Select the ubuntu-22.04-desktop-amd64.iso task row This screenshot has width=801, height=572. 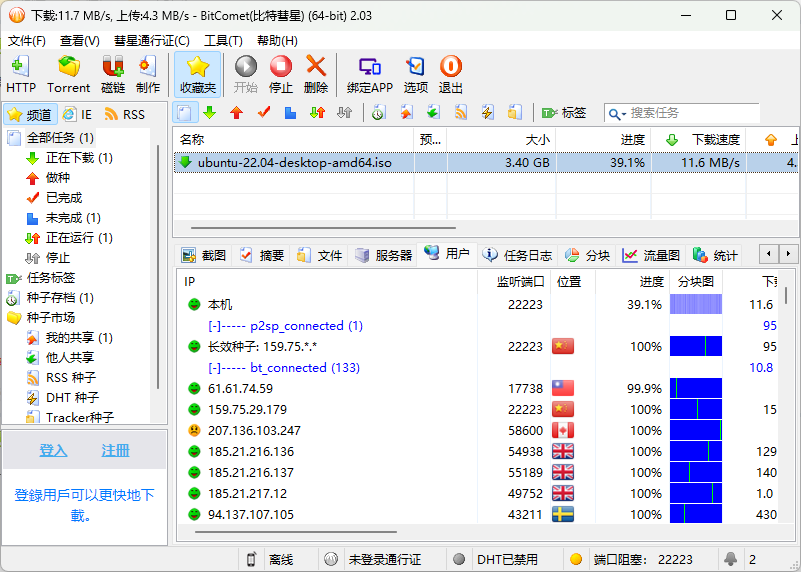[485, 163]
